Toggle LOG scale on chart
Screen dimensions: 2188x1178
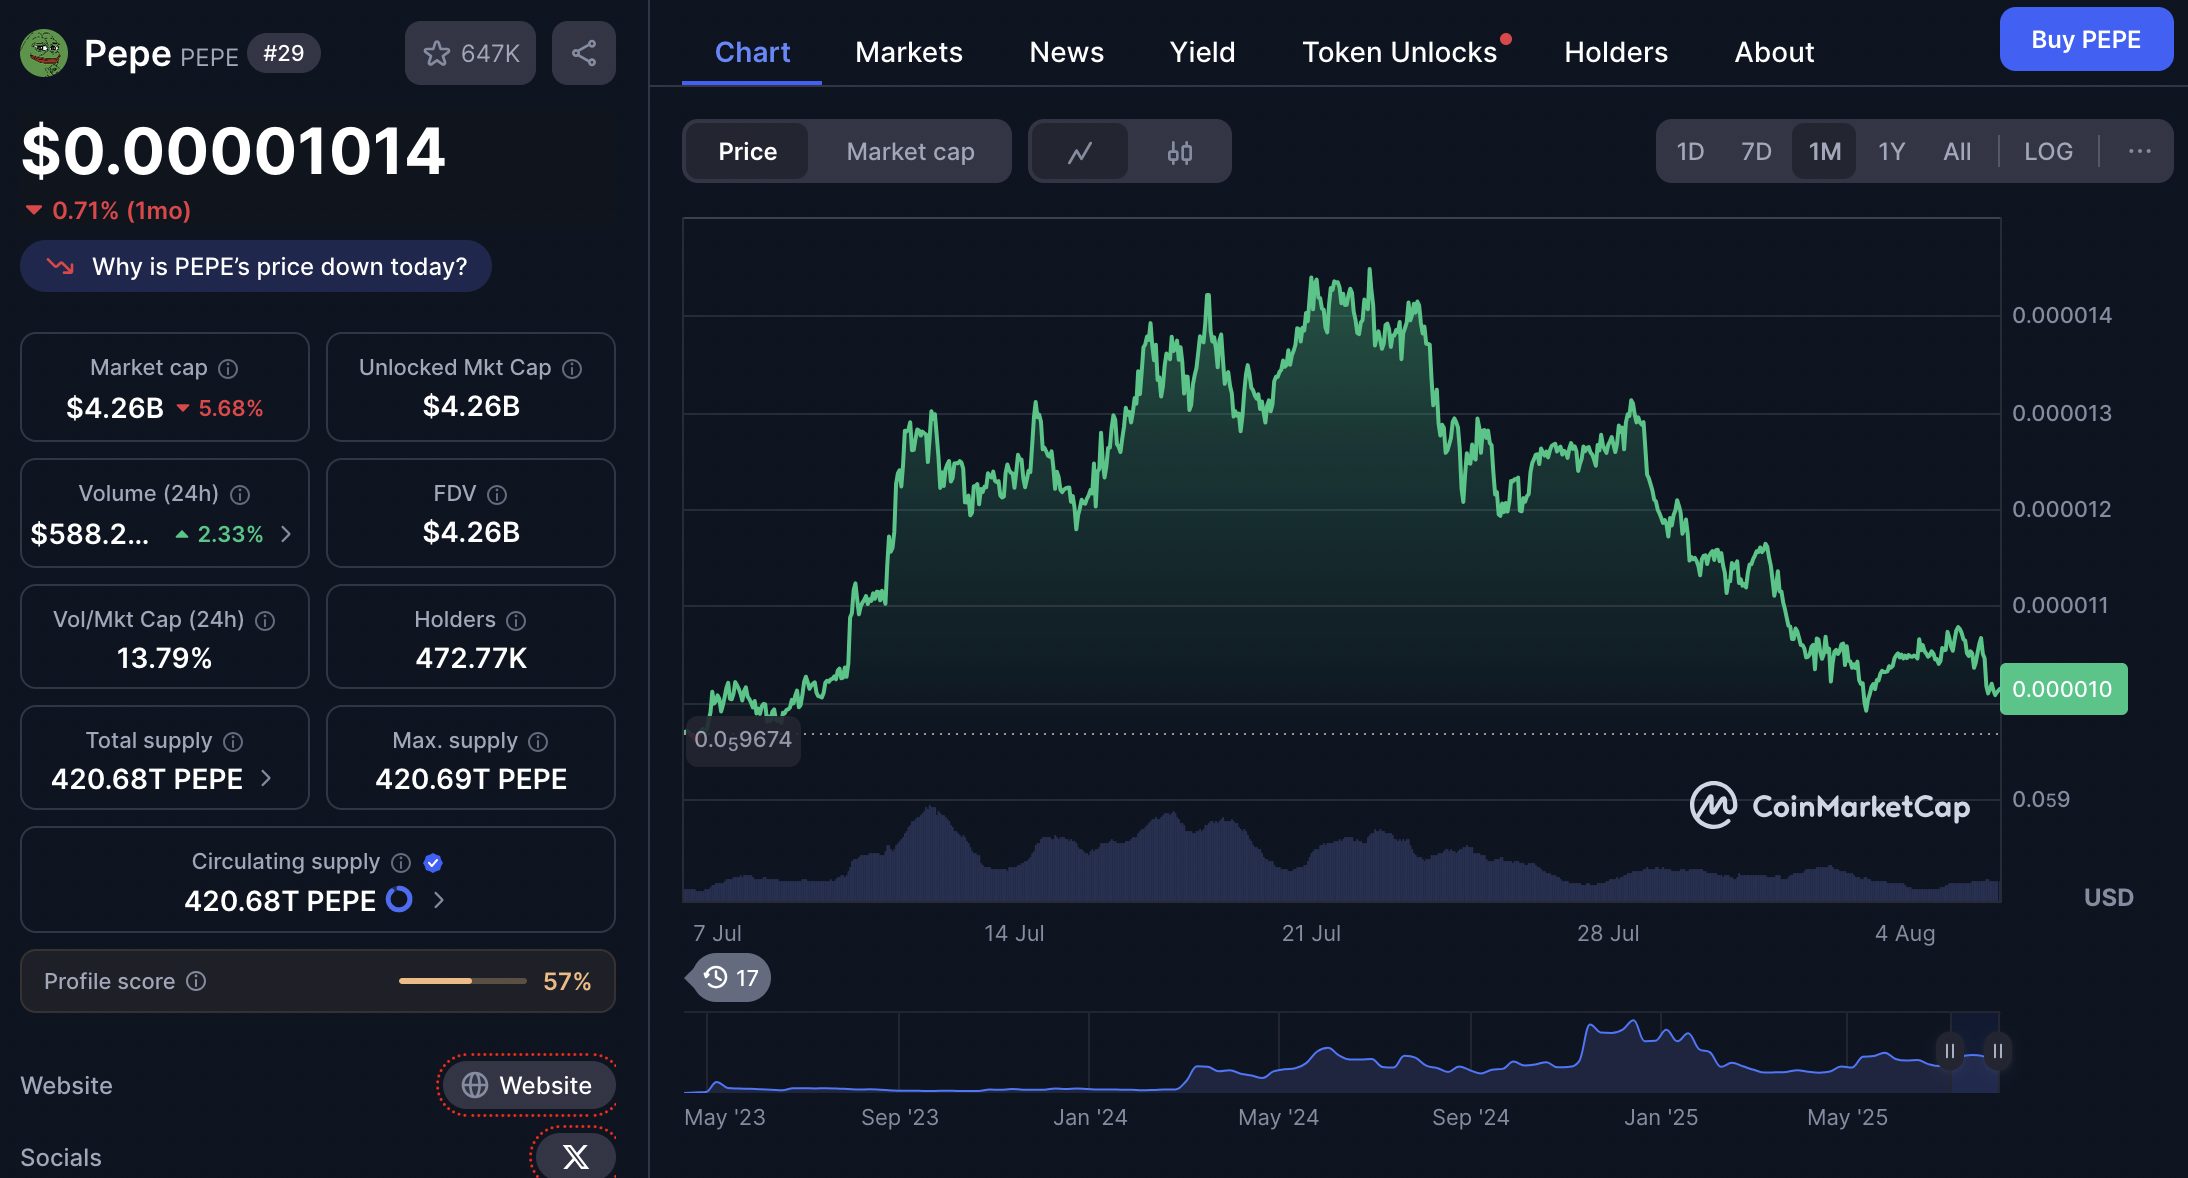tap(2047, 152)
